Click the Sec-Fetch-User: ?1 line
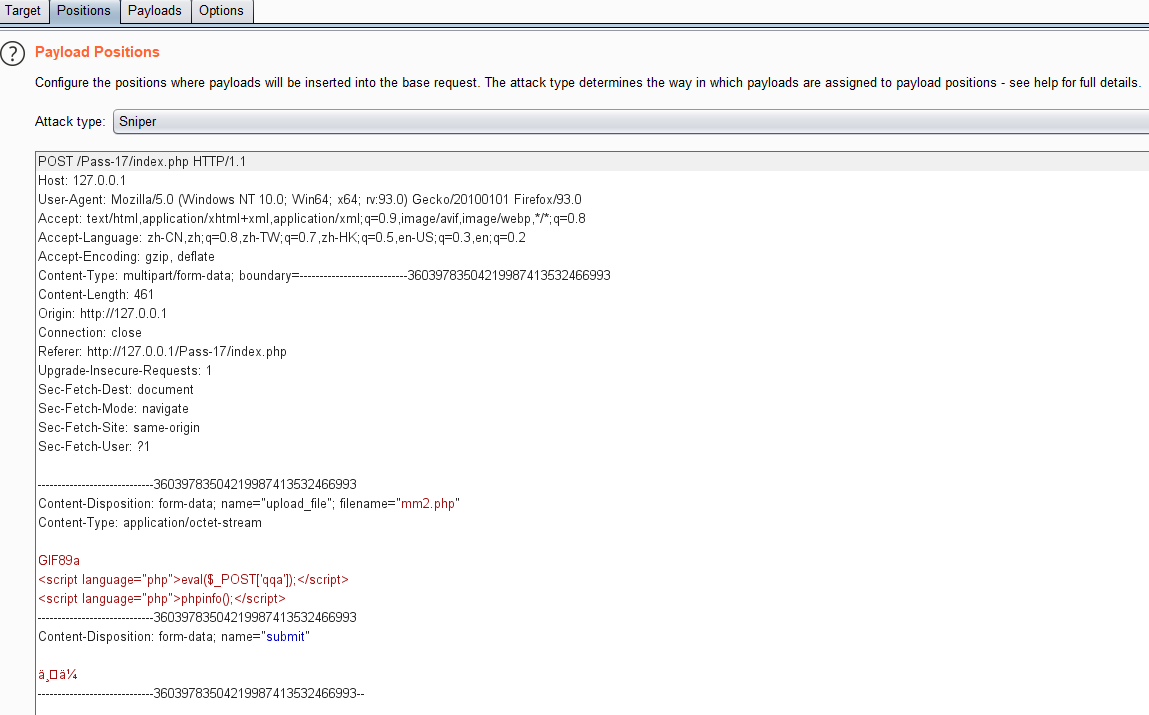Screen dimensions: 1149x715 pyautogui.click(x=94, y=447)
